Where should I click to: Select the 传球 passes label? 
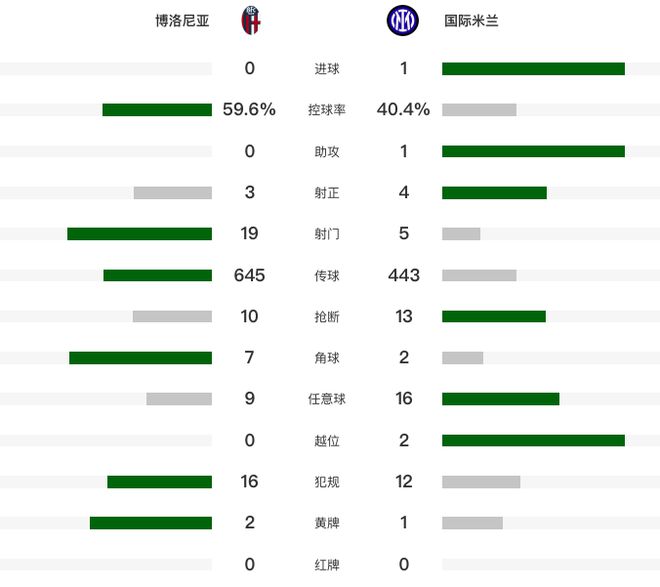click(x=327, y=276)
